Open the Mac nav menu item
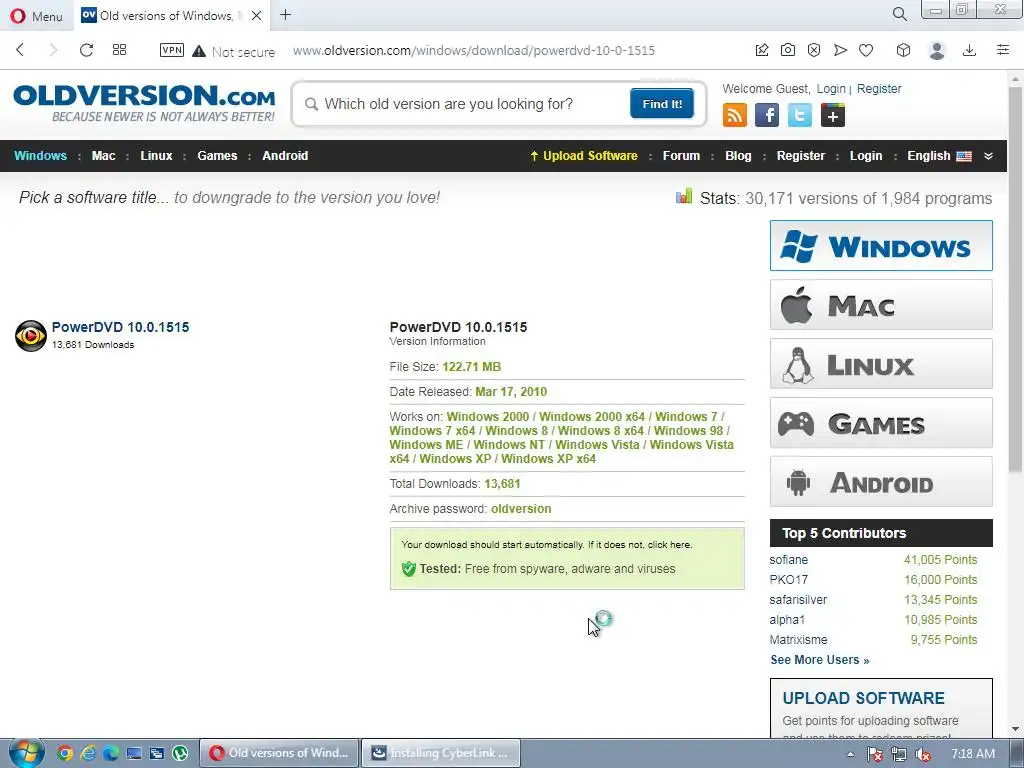This screenshot has height=768, width=1024. pos(103,155)
